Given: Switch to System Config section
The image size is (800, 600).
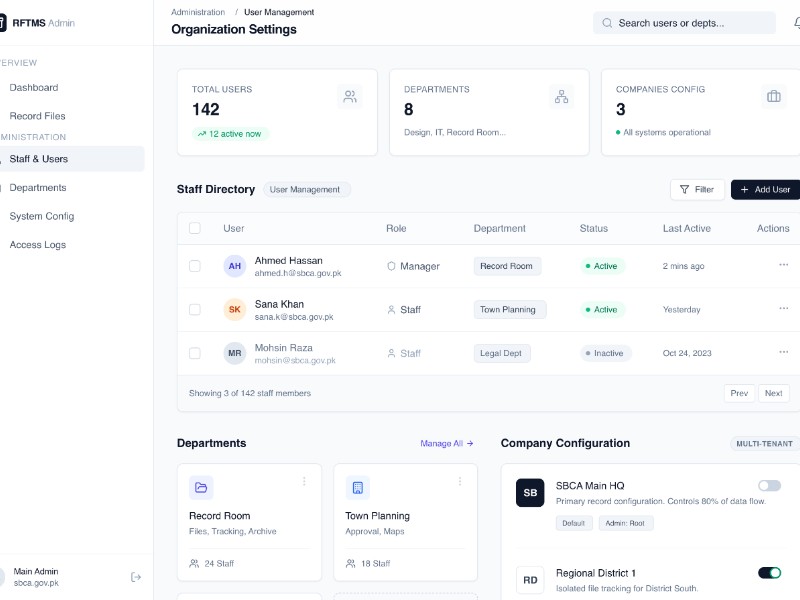Looking at the screenshot, I should [41, 216].
